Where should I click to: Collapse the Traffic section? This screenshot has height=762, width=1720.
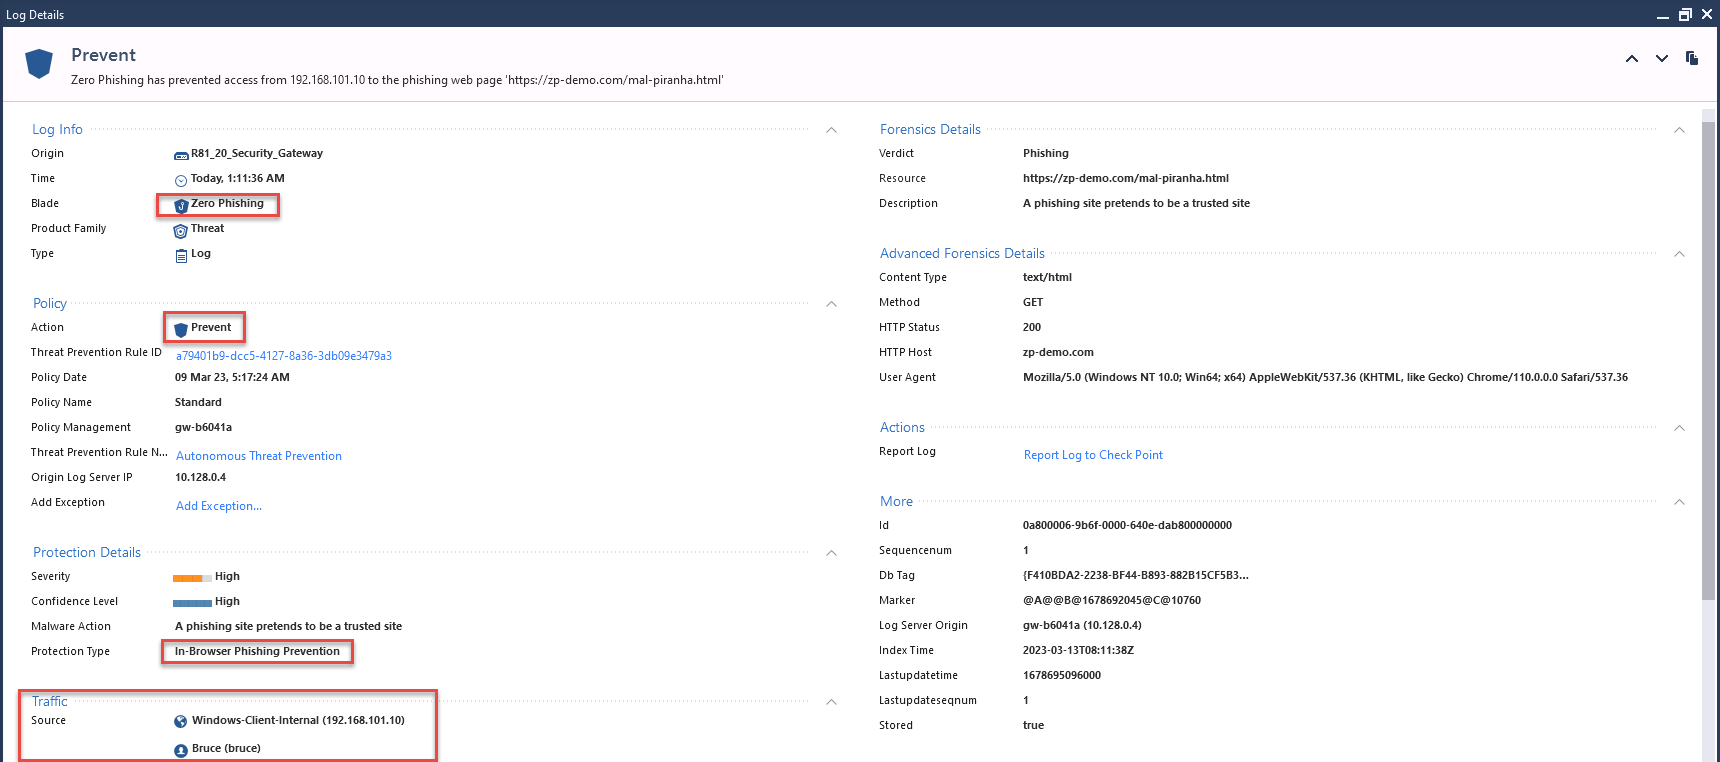point(831,702)
